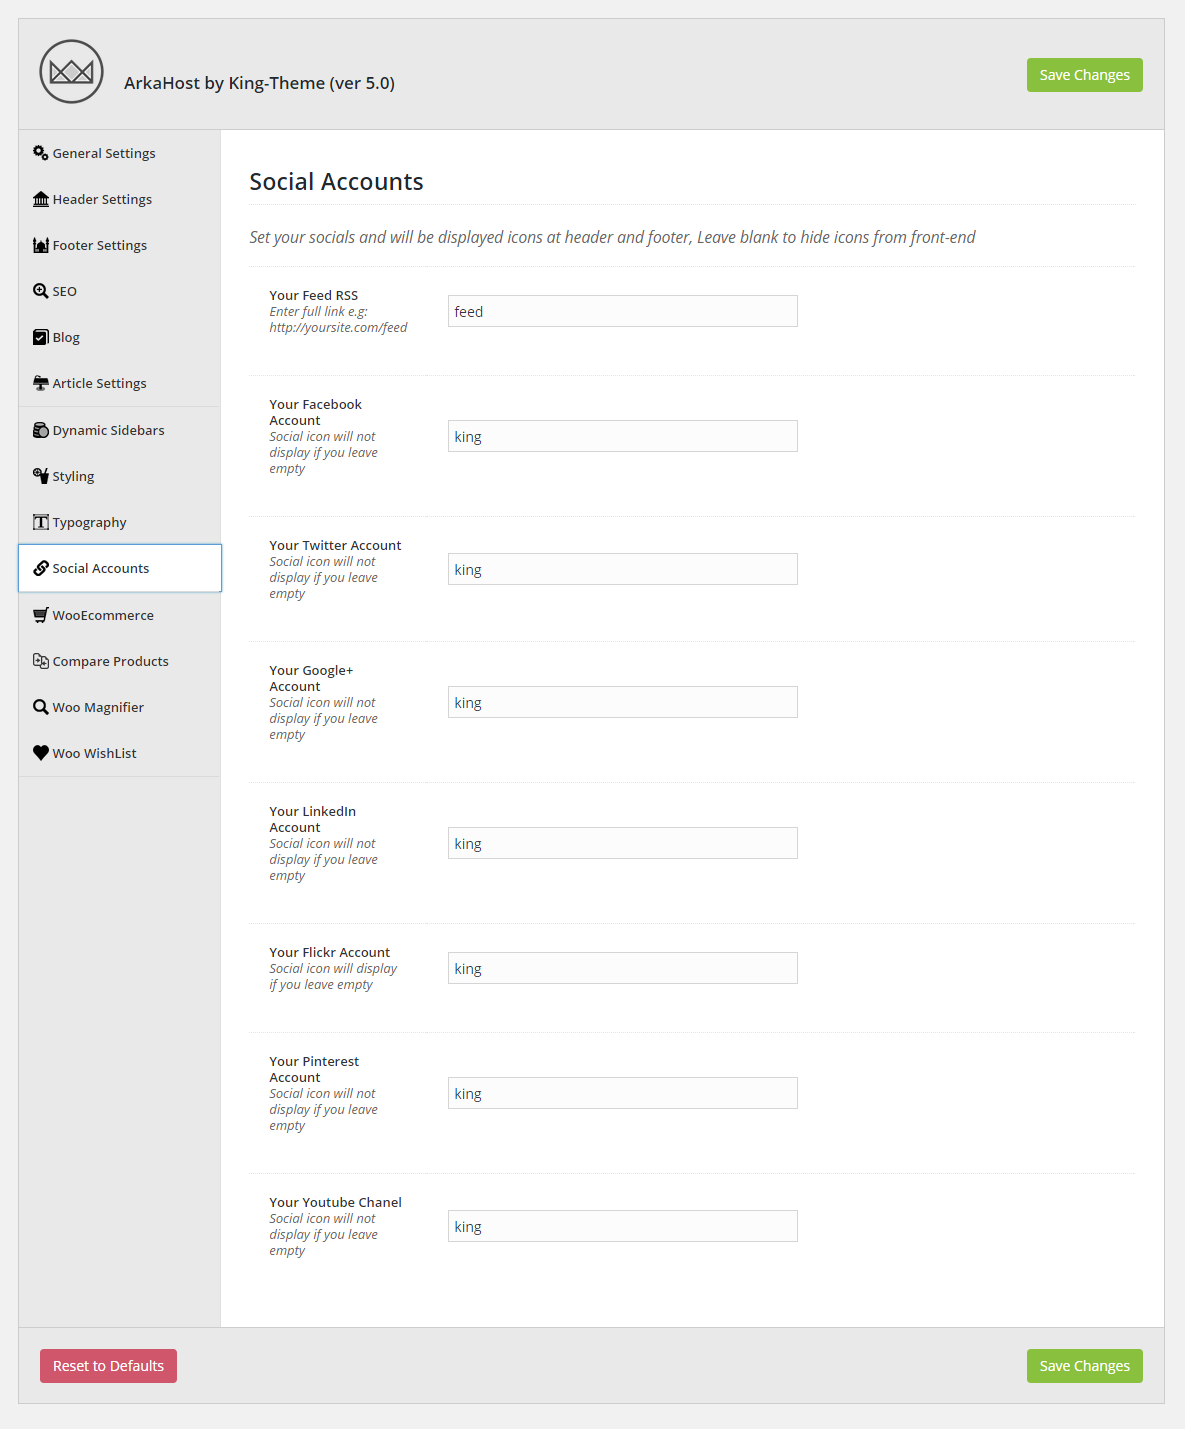Click the top Save Changes button
Screen dimensions: 1185x1429
(x=1085, y=75)
